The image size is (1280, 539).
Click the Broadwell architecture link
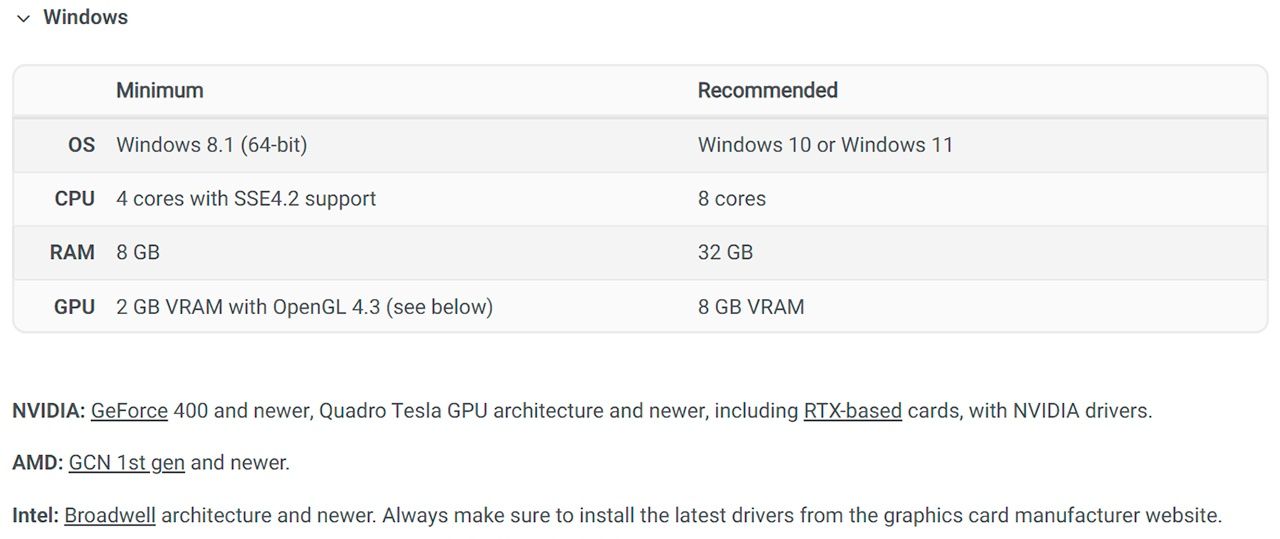pyautogui.click(x=110, y=516)
